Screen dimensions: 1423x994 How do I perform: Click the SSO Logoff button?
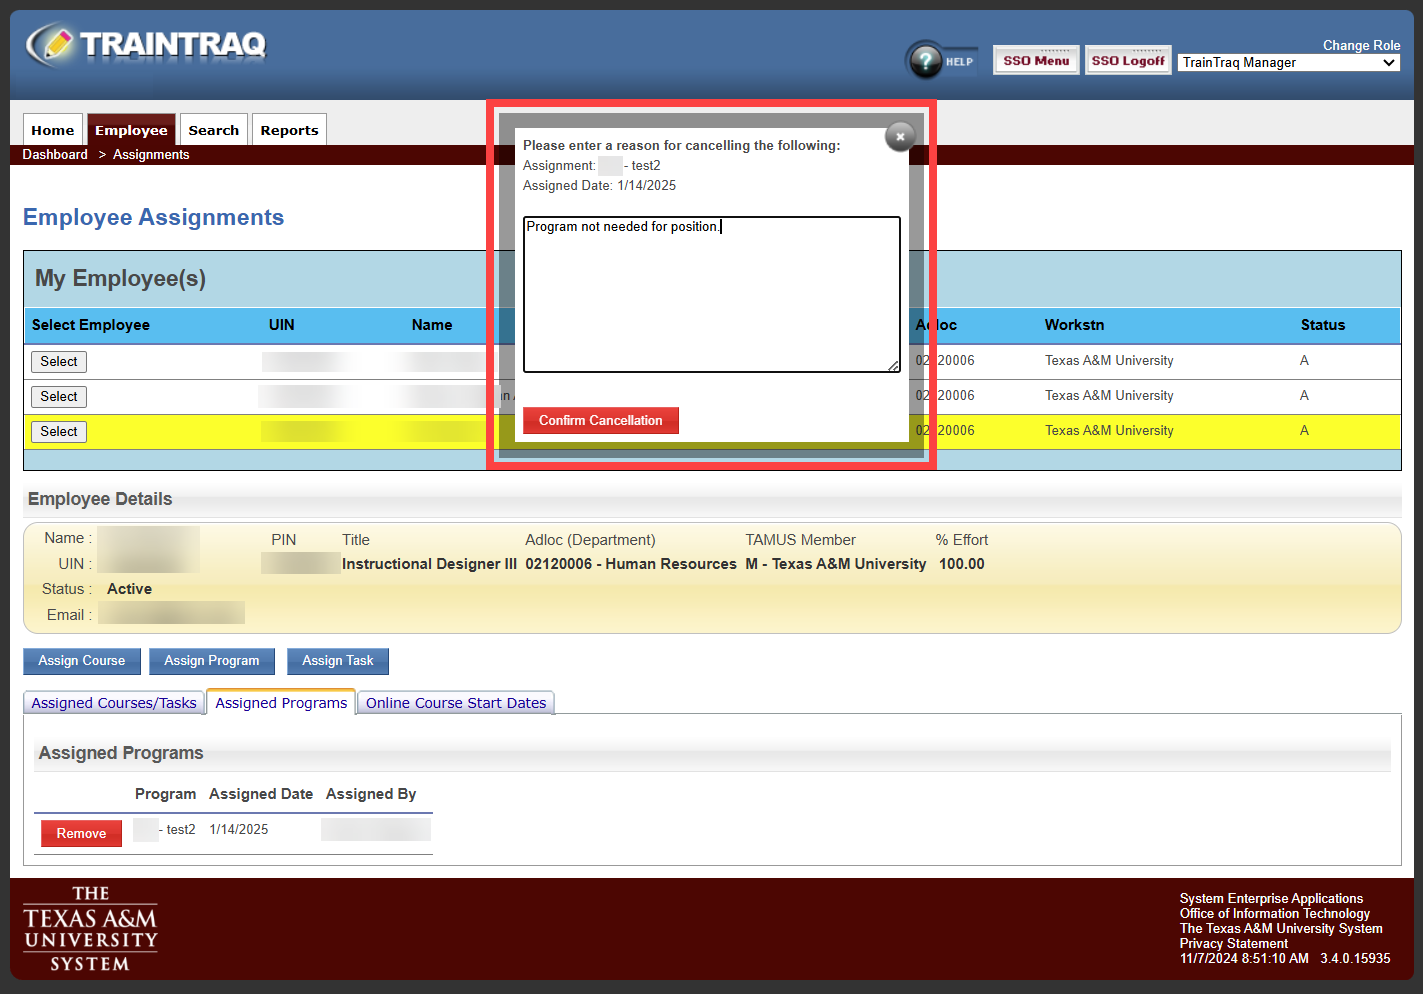pos(1127,61)
